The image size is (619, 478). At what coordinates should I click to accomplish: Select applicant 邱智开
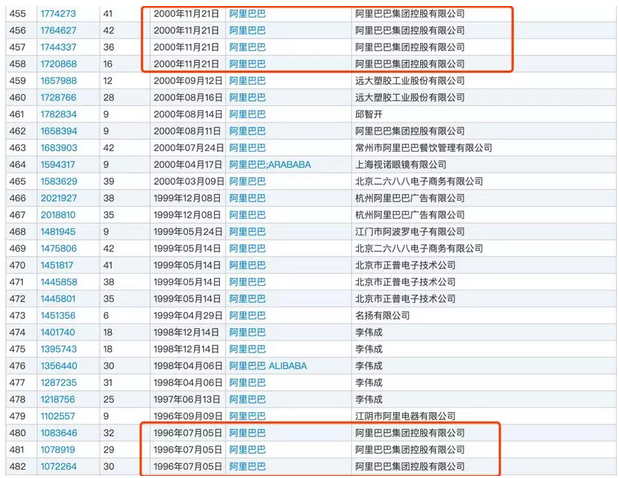[x=369, y=114]
